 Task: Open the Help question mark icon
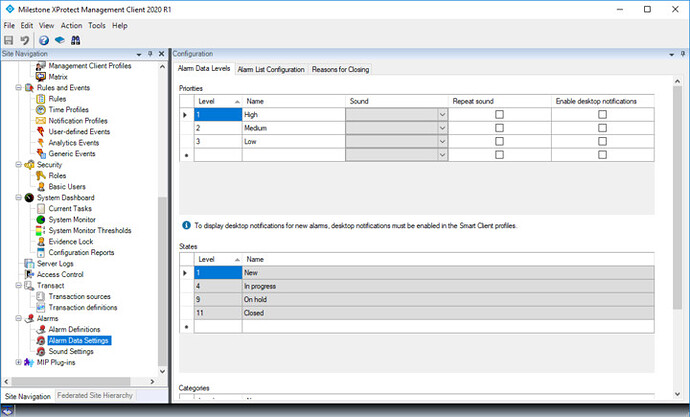pyautogui.click(x=44, y=40)
